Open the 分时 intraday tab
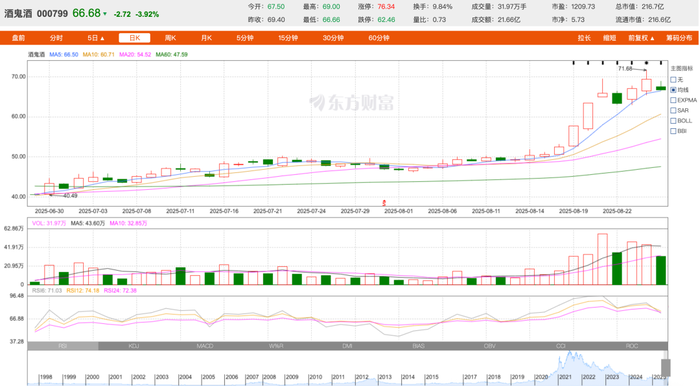 point(56,38)
